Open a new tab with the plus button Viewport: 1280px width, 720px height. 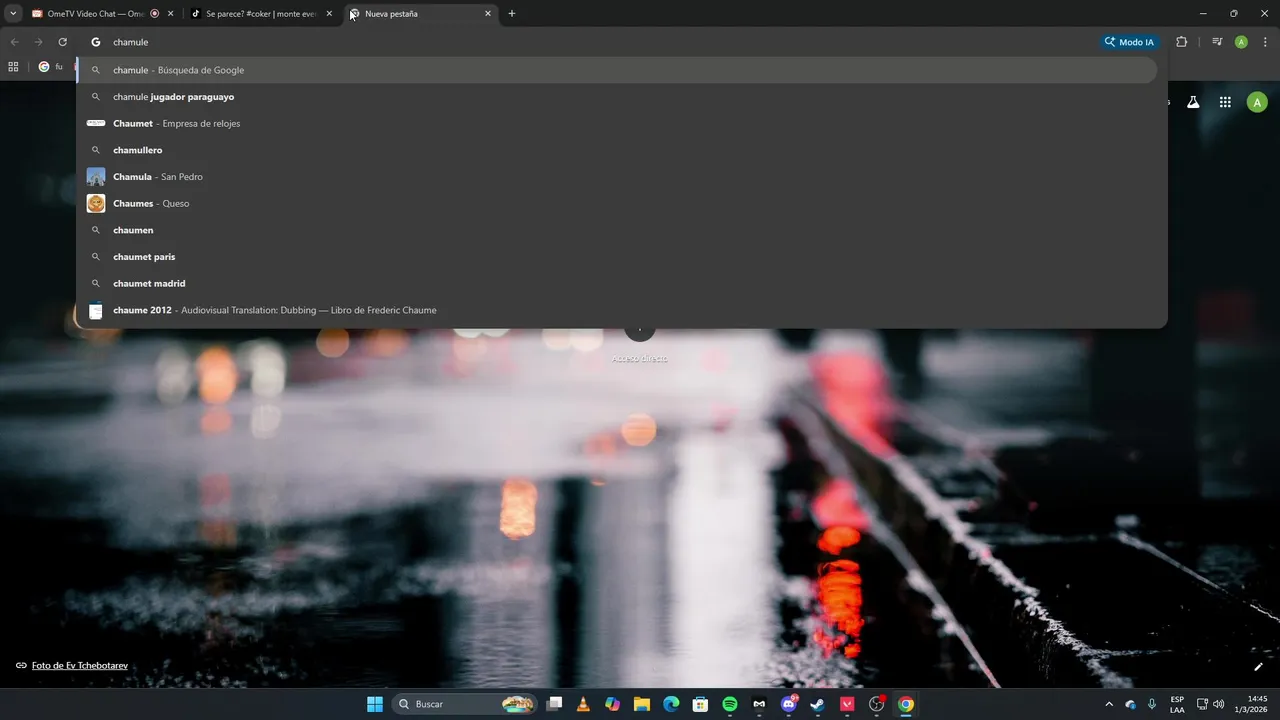[512, 14]
